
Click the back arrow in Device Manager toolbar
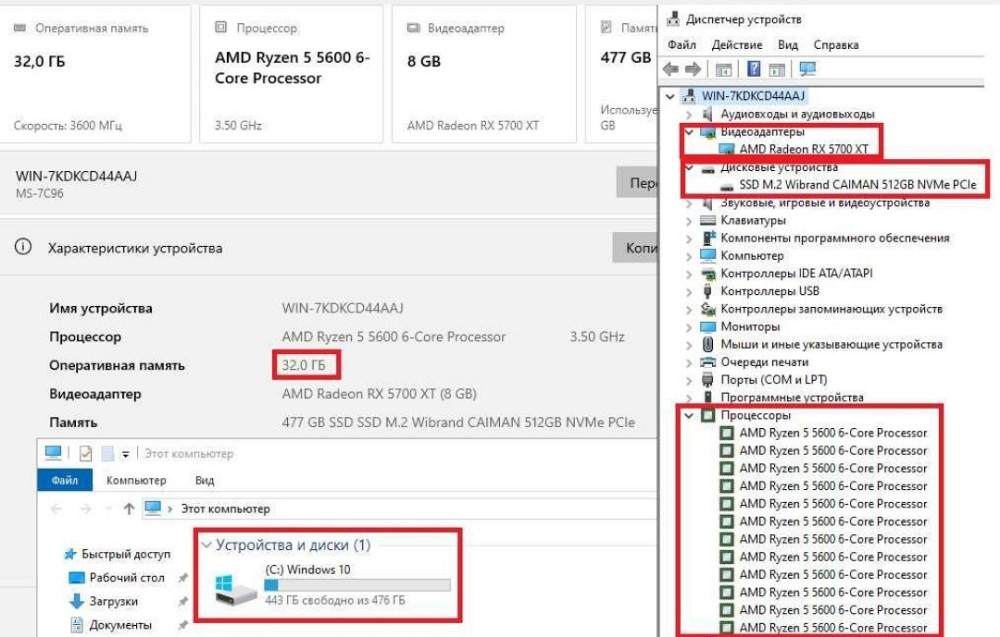[670, 69]
